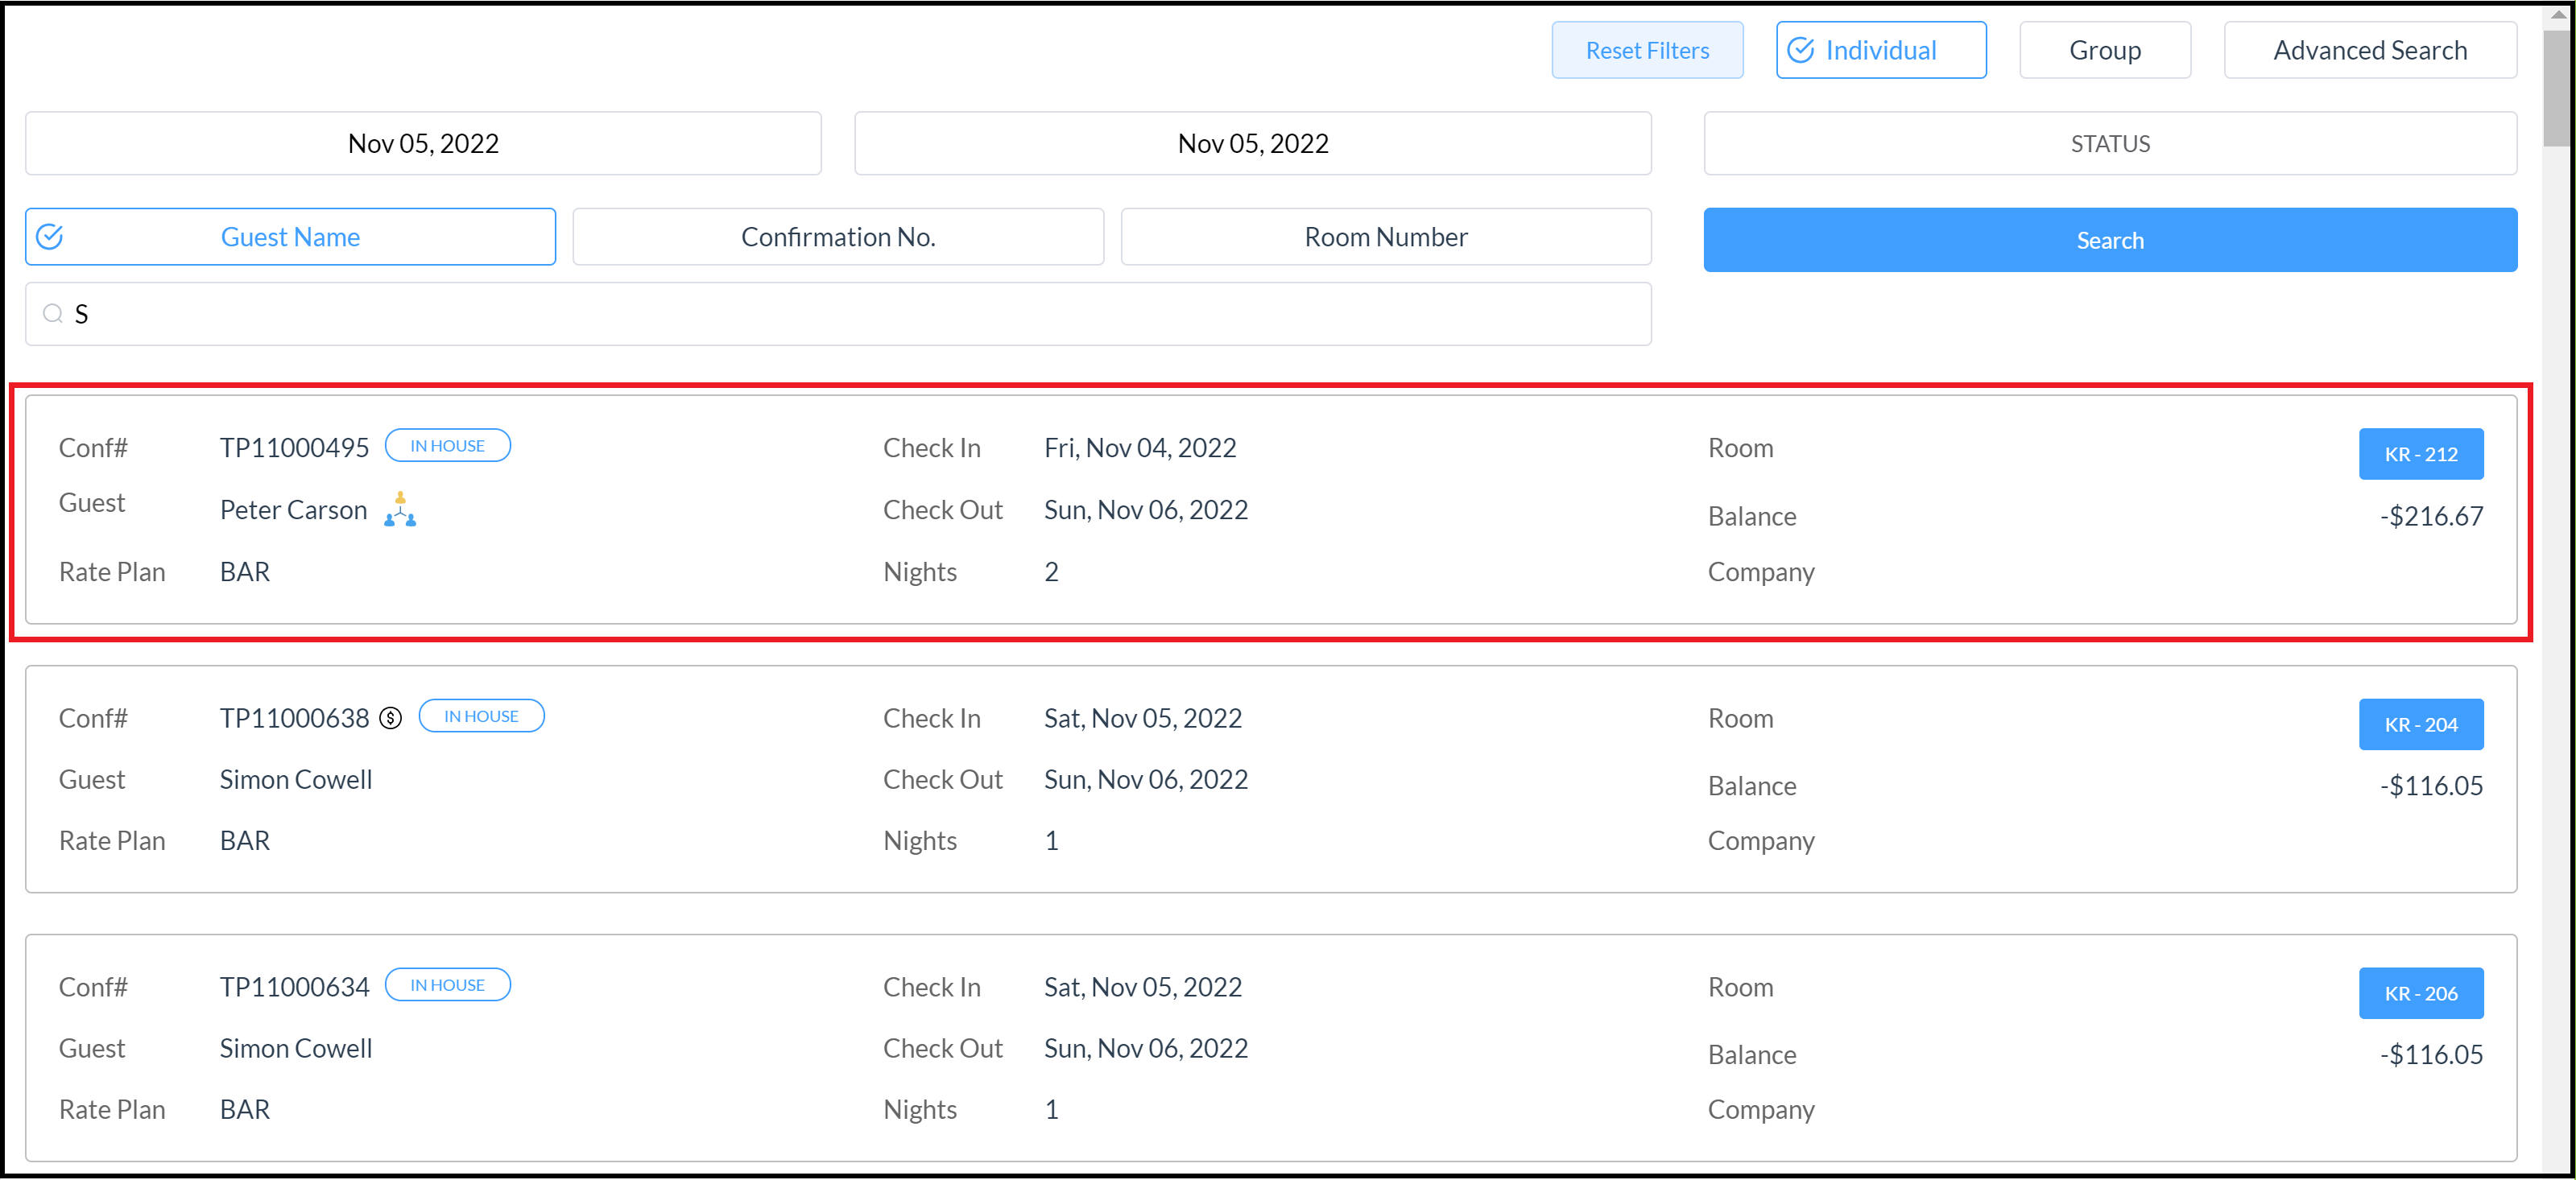Click the KR - 212 room badge for Peter Carson
Viewport: 2576px width, 1180px height.
[x=2421, y=453]
